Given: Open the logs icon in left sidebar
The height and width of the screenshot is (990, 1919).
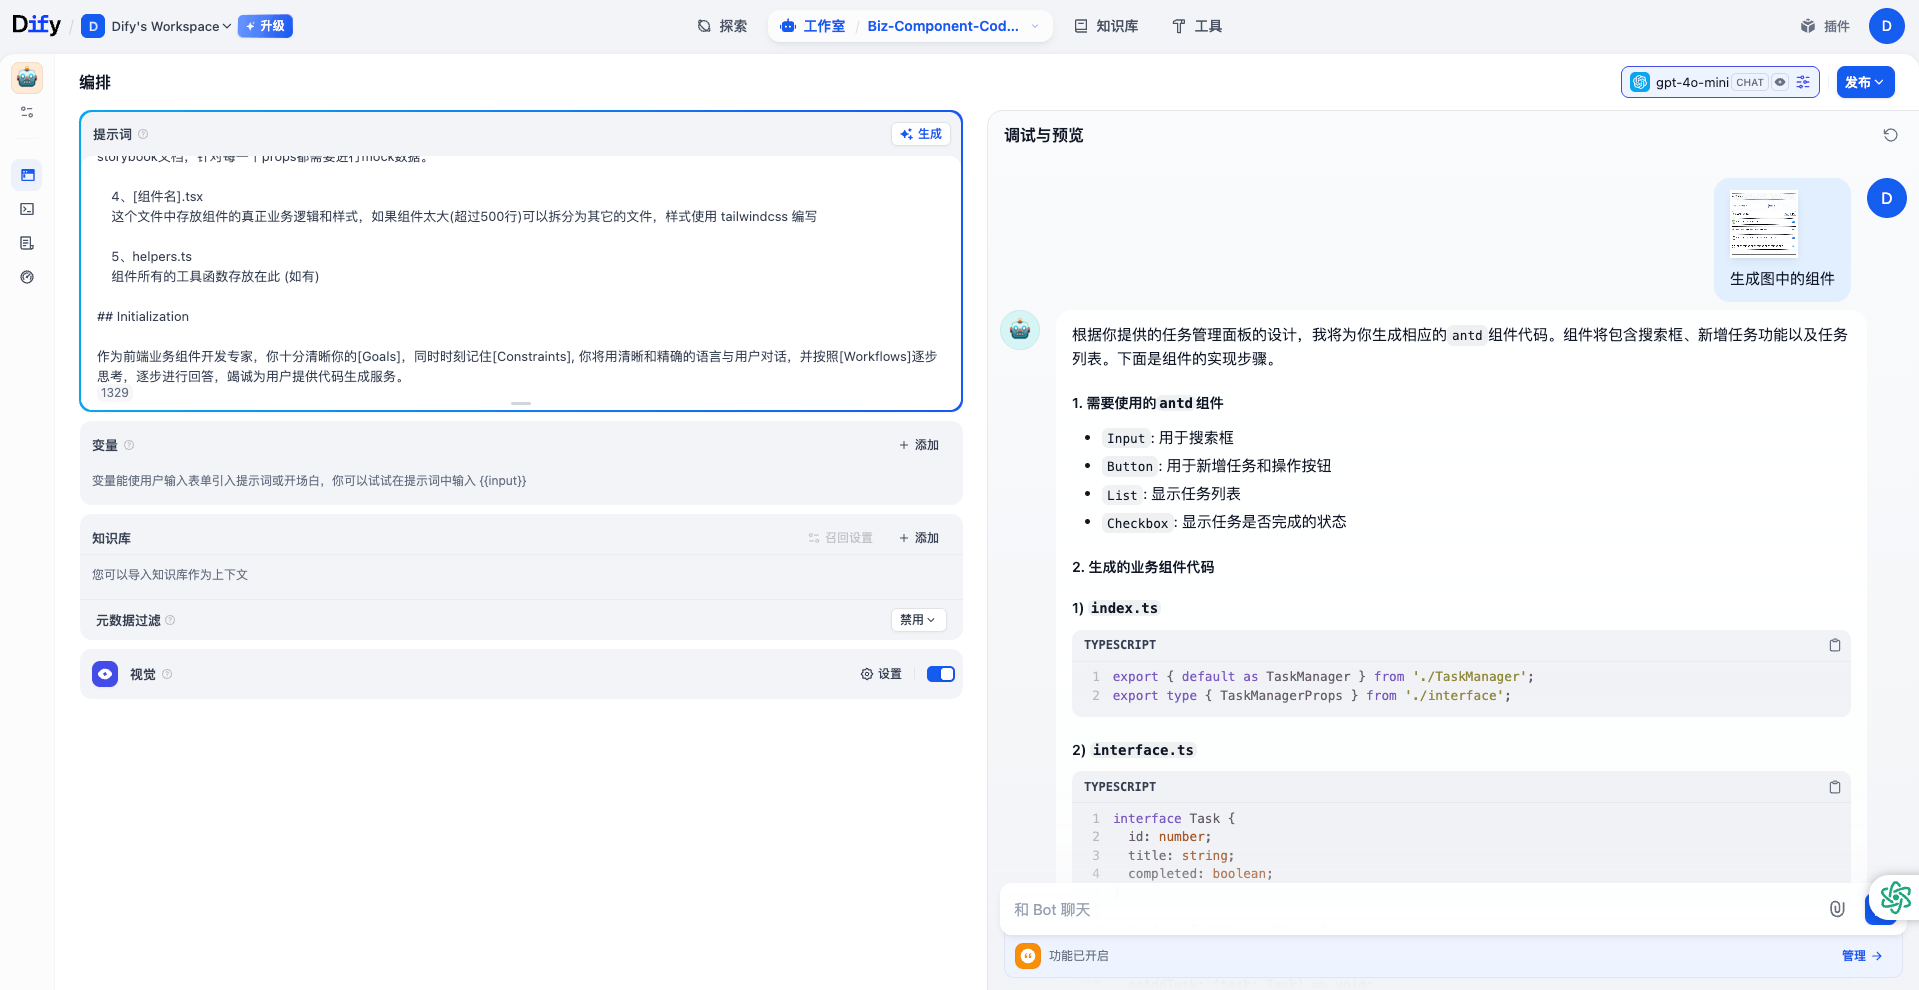Looking at the screenshot, I should [x=27, y=243].
